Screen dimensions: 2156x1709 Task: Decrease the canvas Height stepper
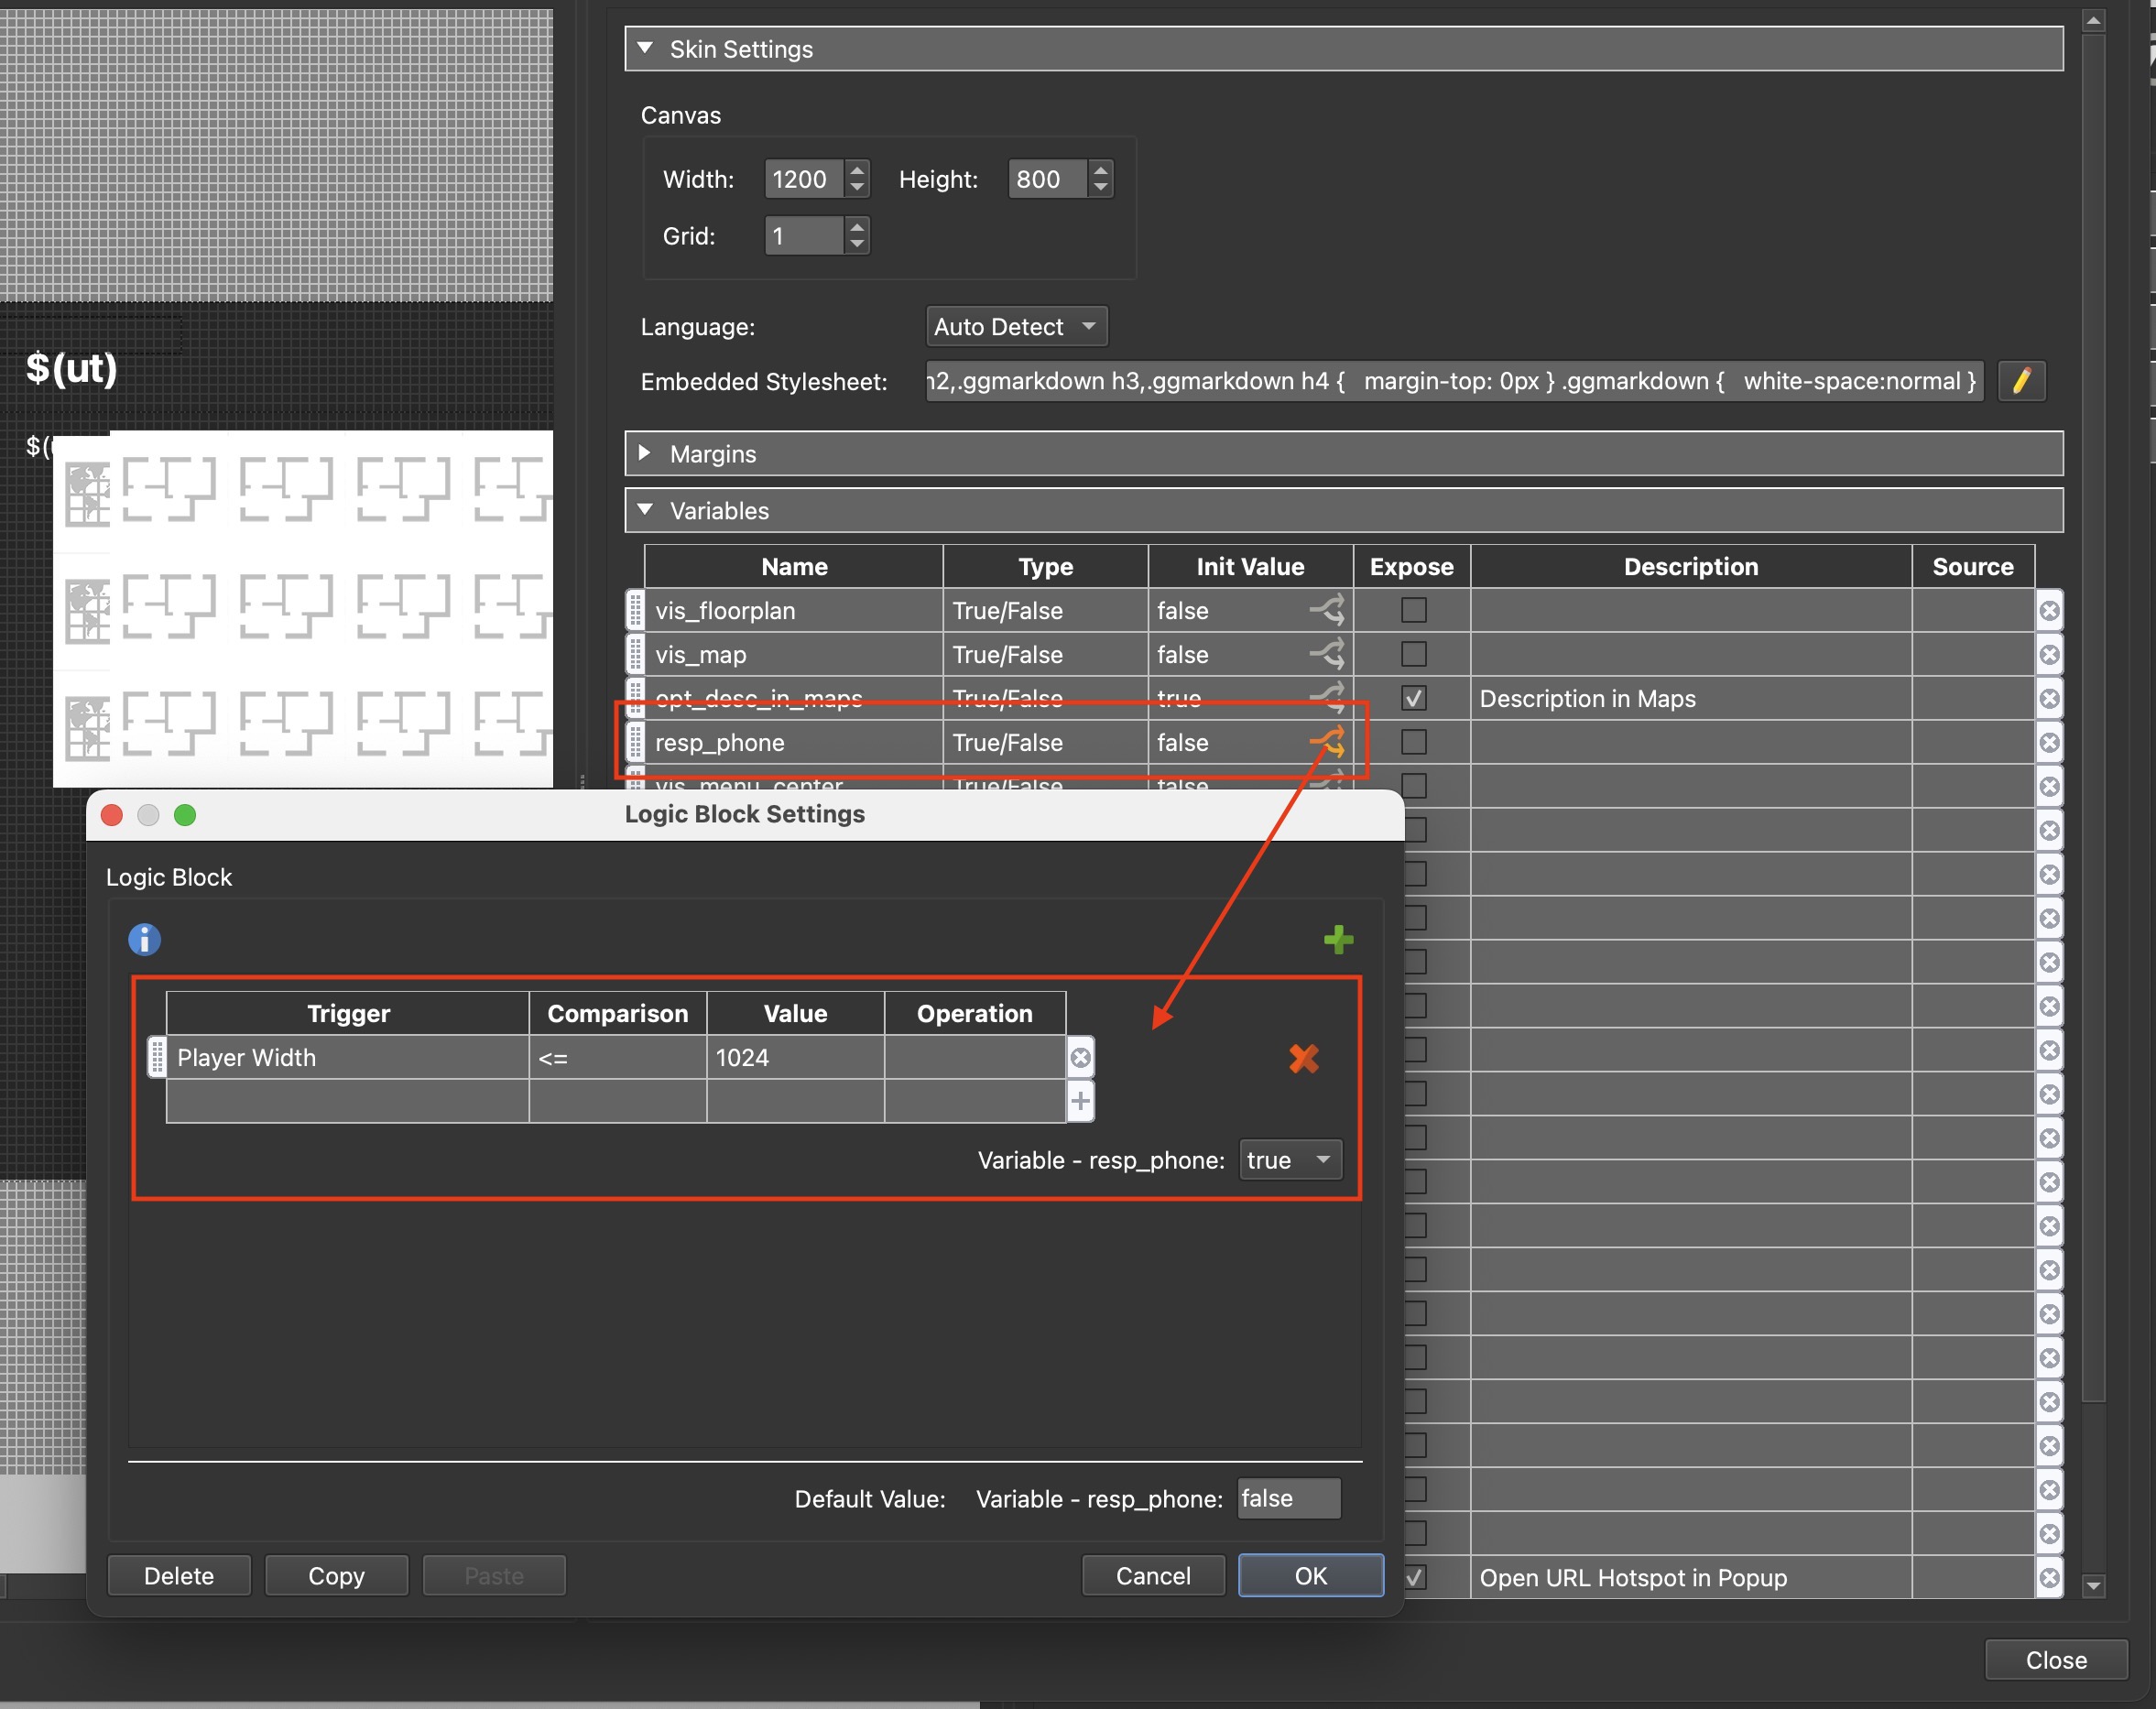pyautogui.click(x=1101, y=188)
